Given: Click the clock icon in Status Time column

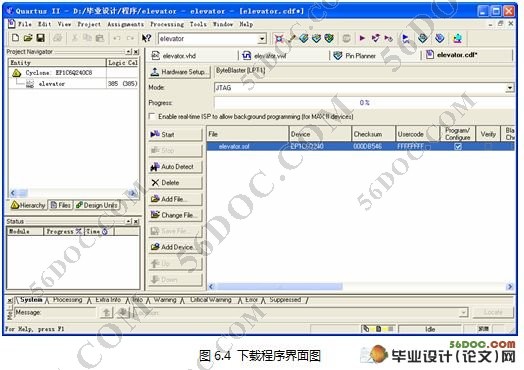Looking at the screenshot, I should pos(105,231).
